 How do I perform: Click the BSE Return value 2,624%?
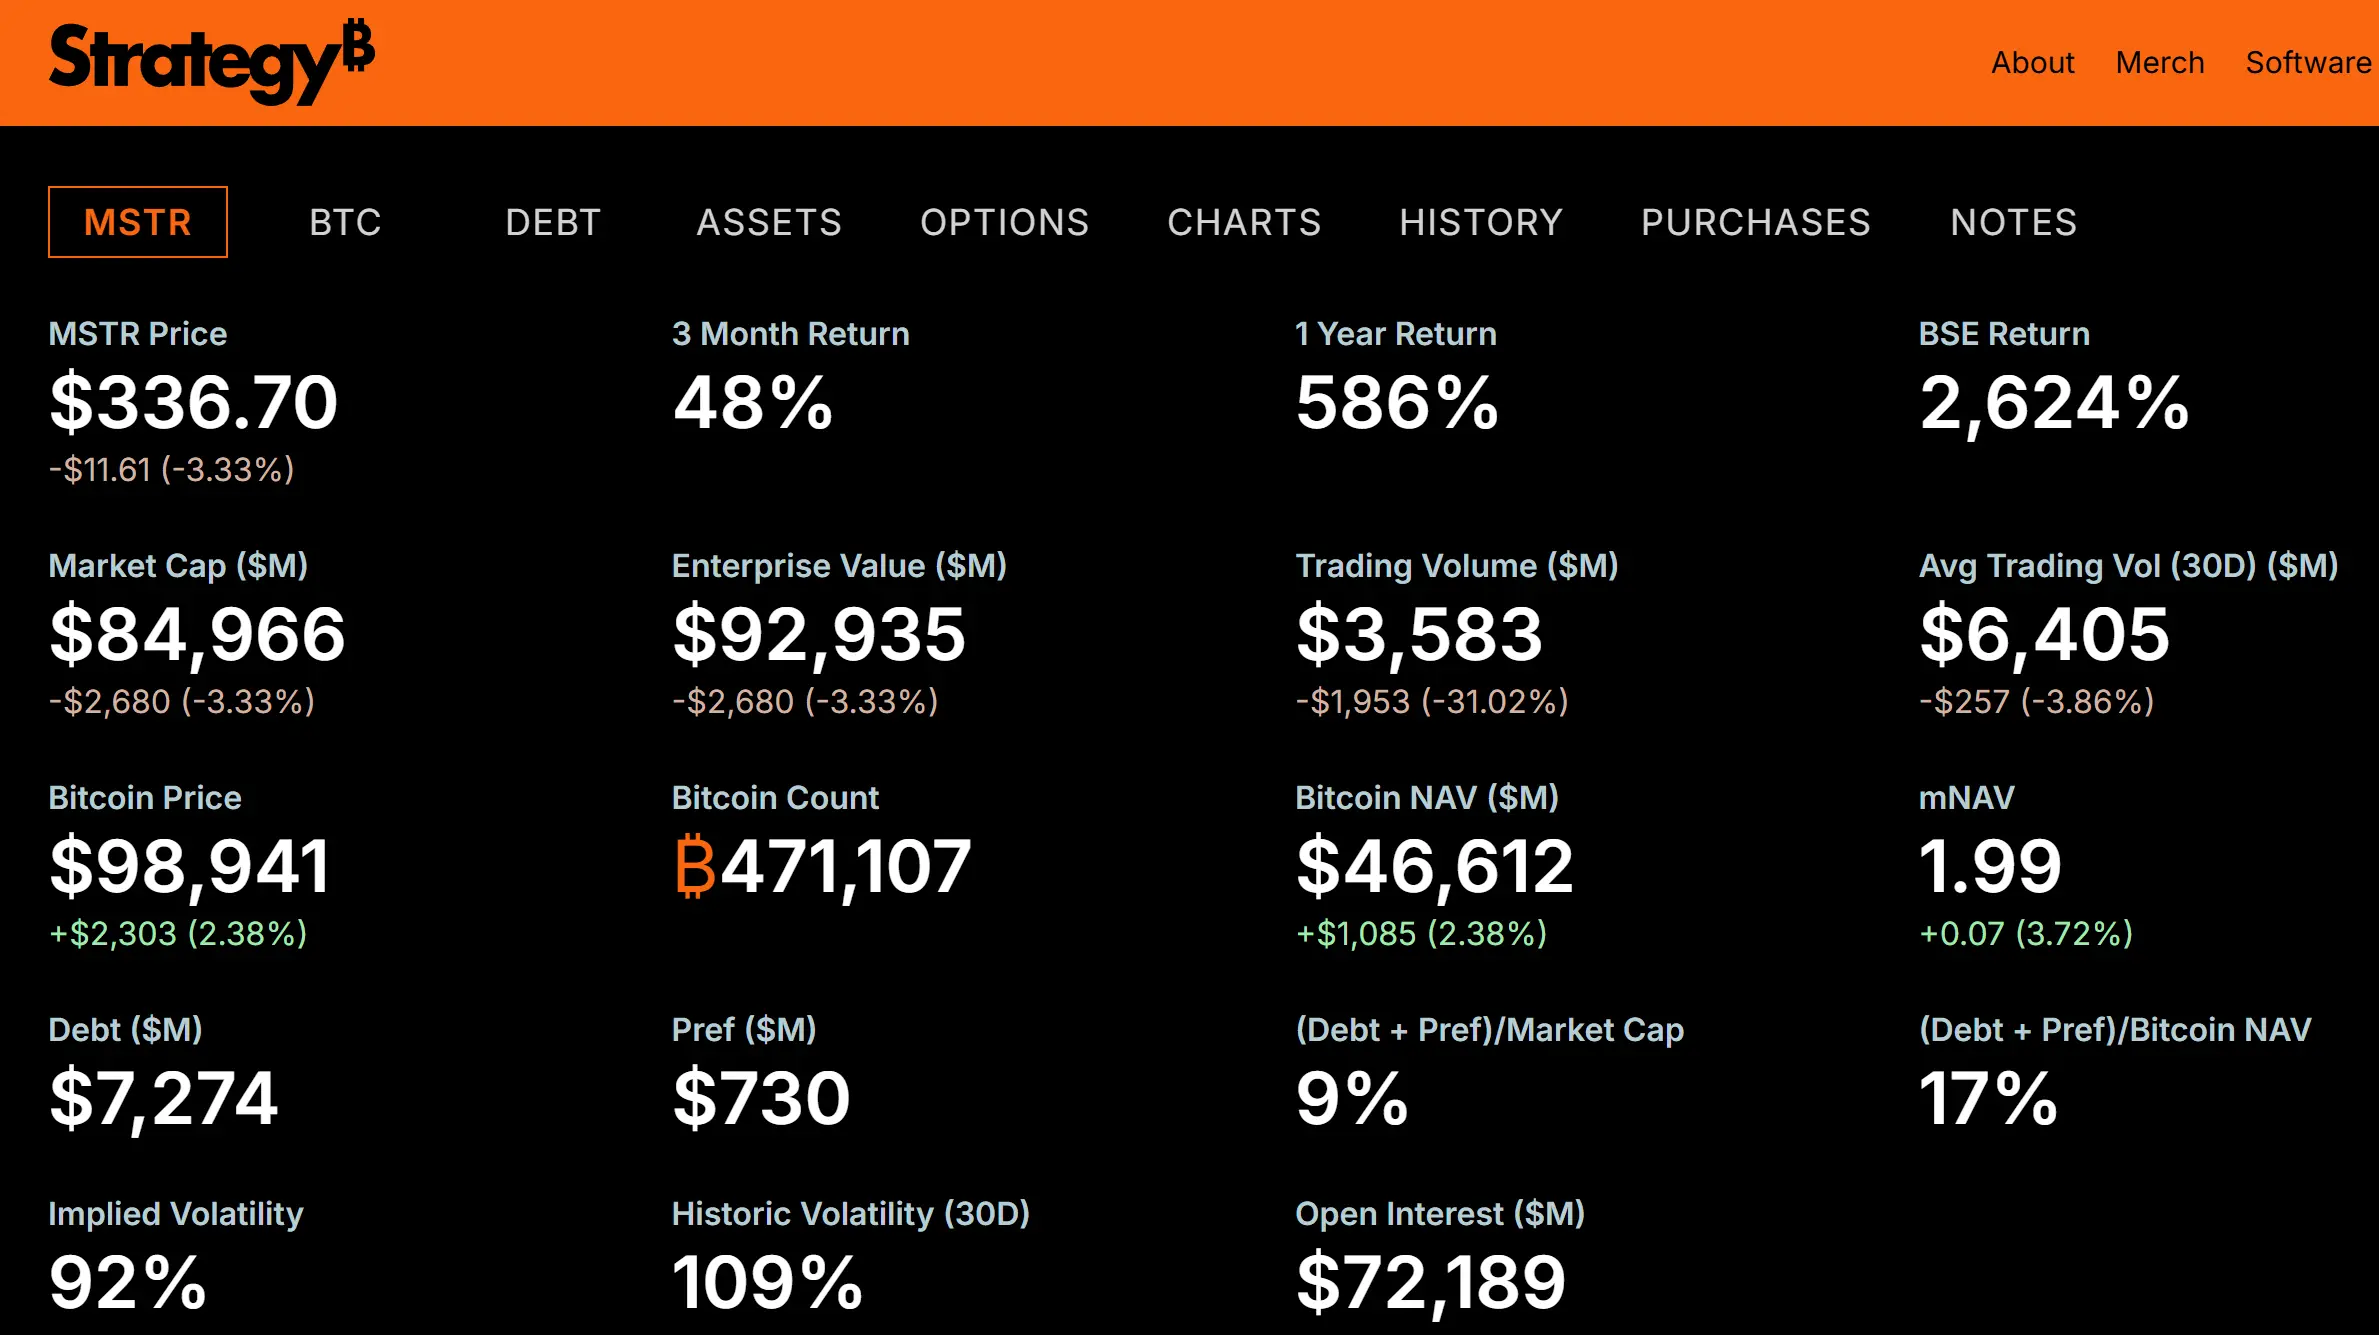click(x=2053, y=403)
